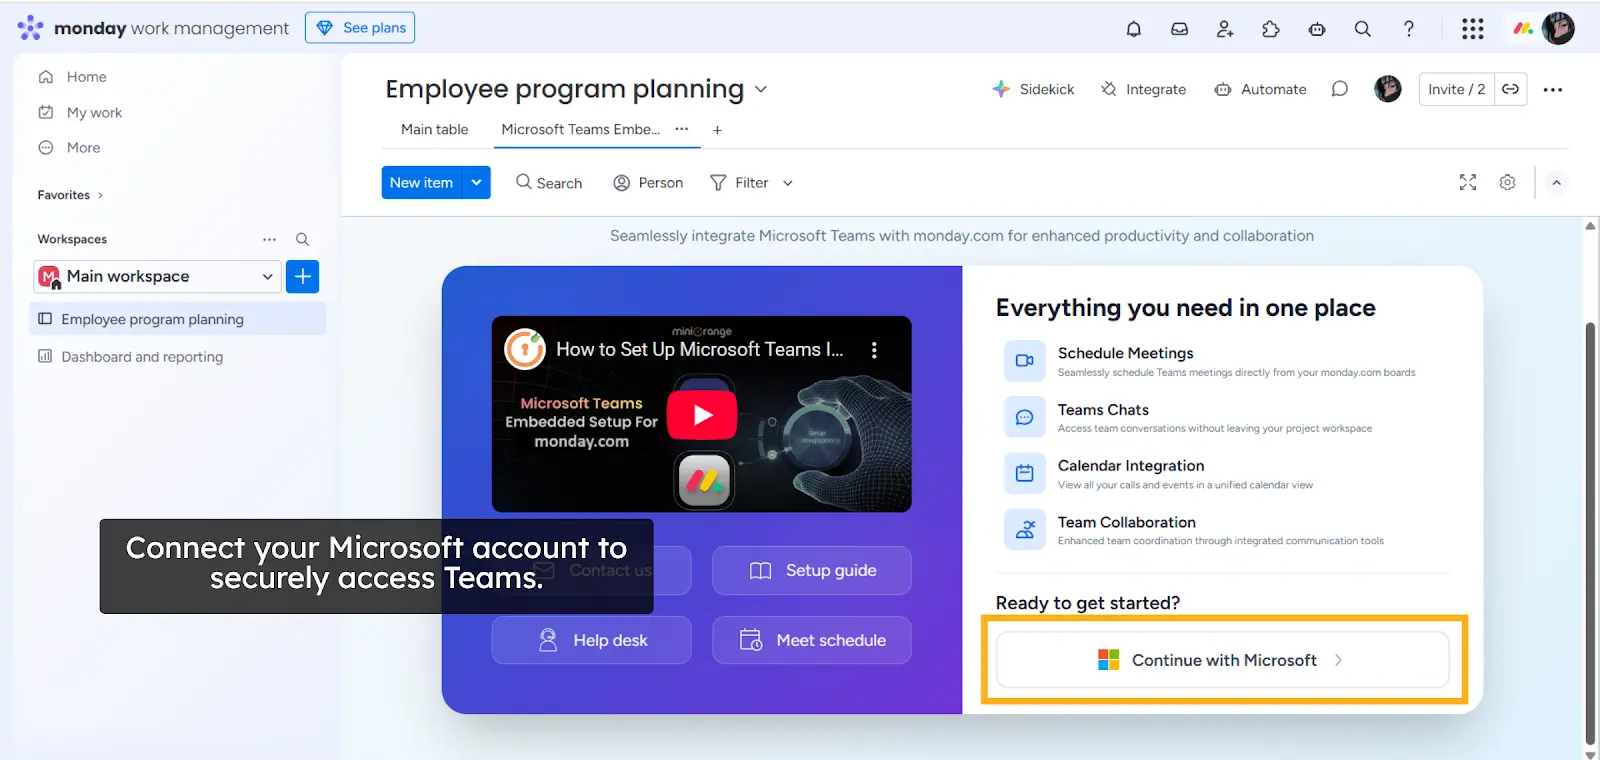Click the miniOrange channel logo on the video

[x=524, y=349]
